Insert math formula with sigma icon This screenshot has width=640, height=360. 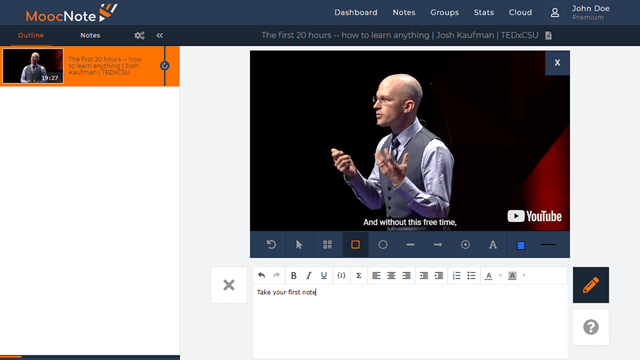pyautogui.click(x=358, y=276)
